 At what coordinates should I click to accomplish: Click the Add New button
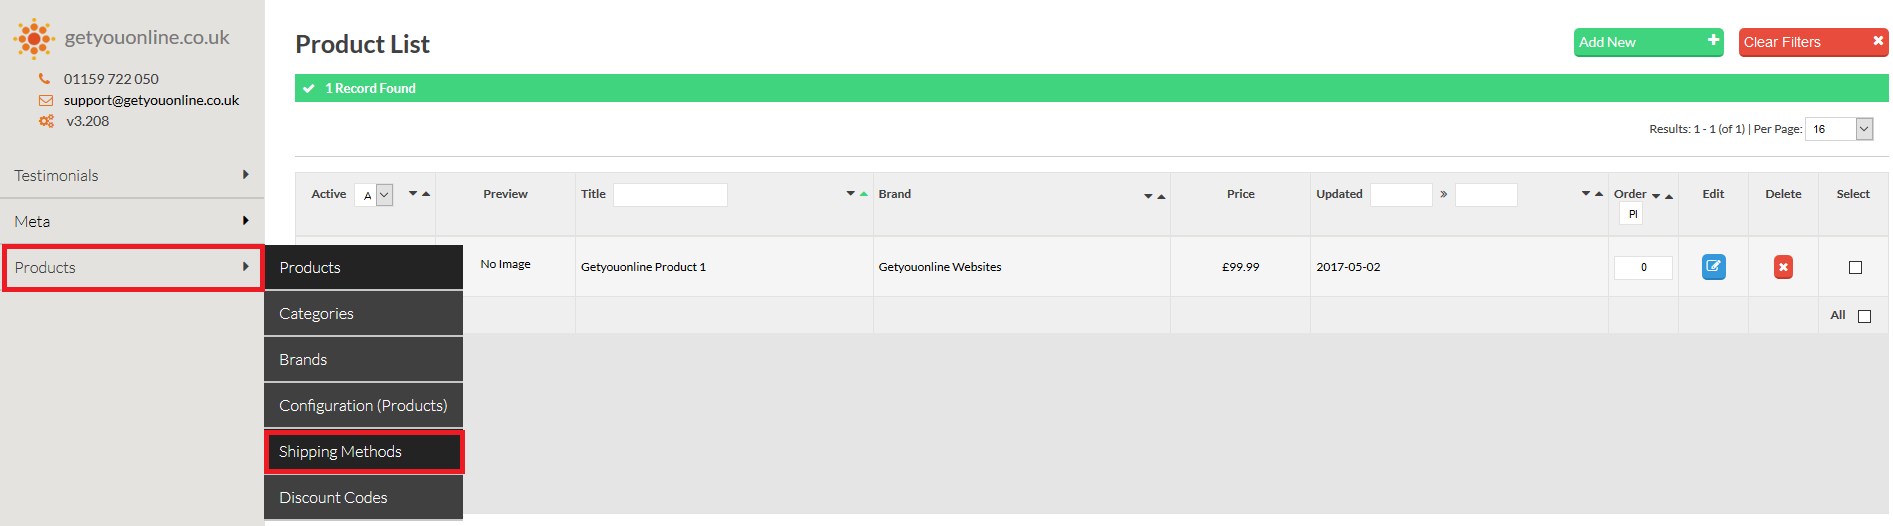click(x=1648, y=42)
